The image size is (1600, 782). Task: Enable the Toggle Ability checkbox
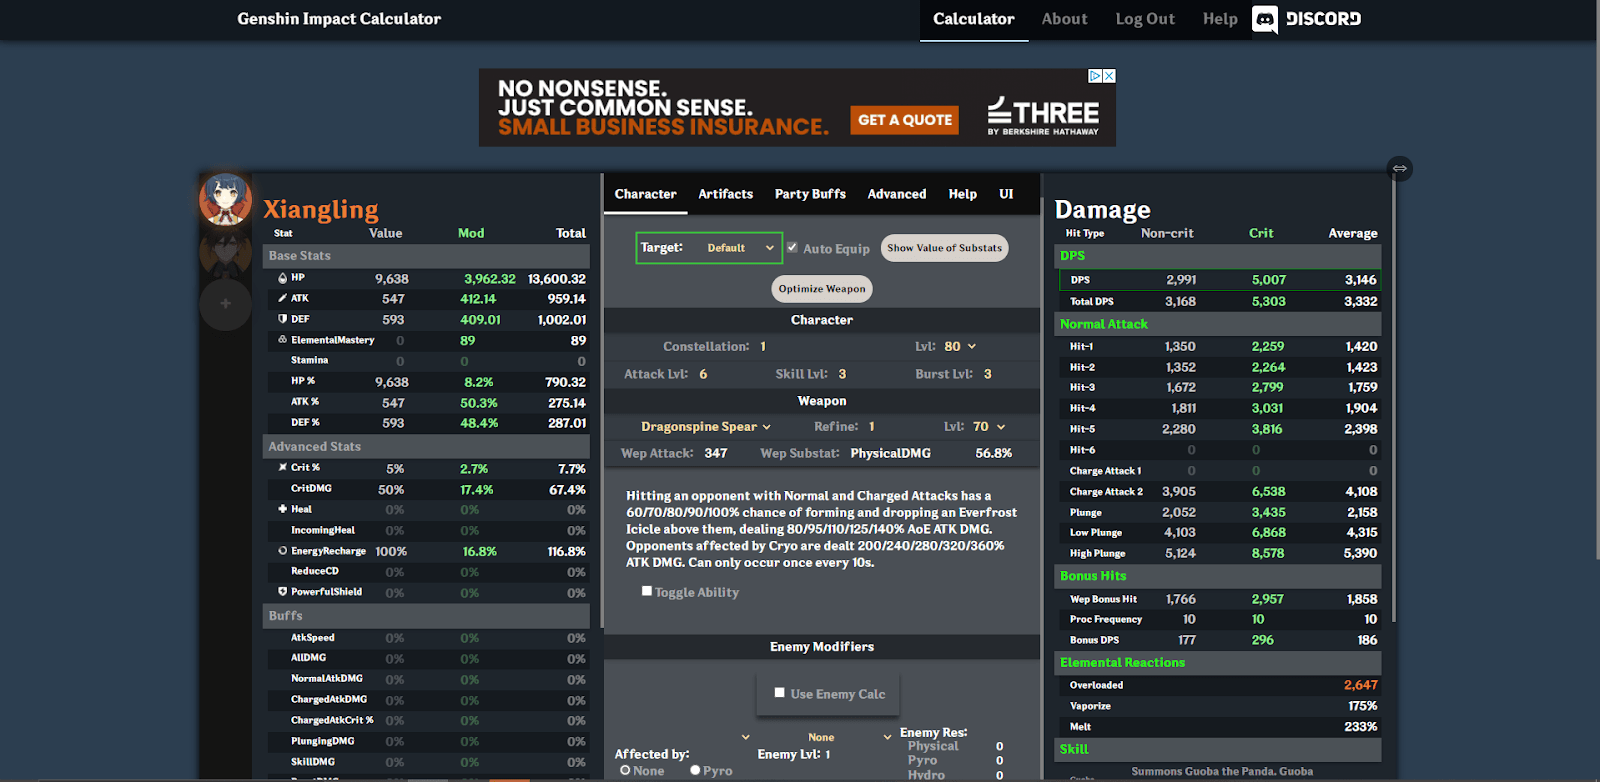(647, 591)
